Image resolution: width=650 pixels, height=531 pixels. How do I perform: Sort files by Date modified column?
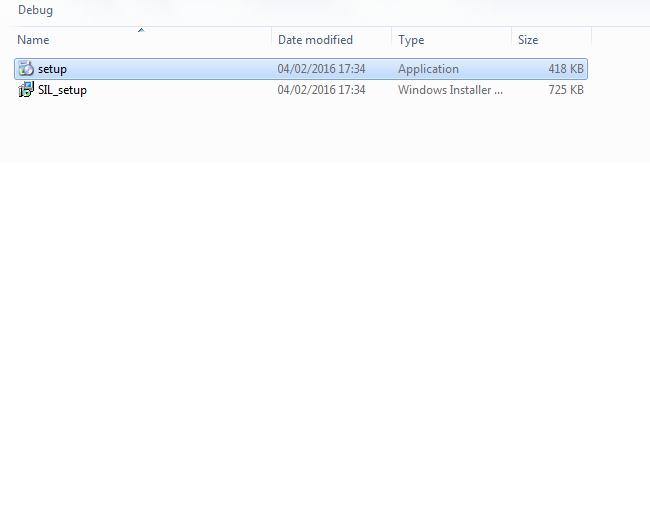(x=315, y=40)
